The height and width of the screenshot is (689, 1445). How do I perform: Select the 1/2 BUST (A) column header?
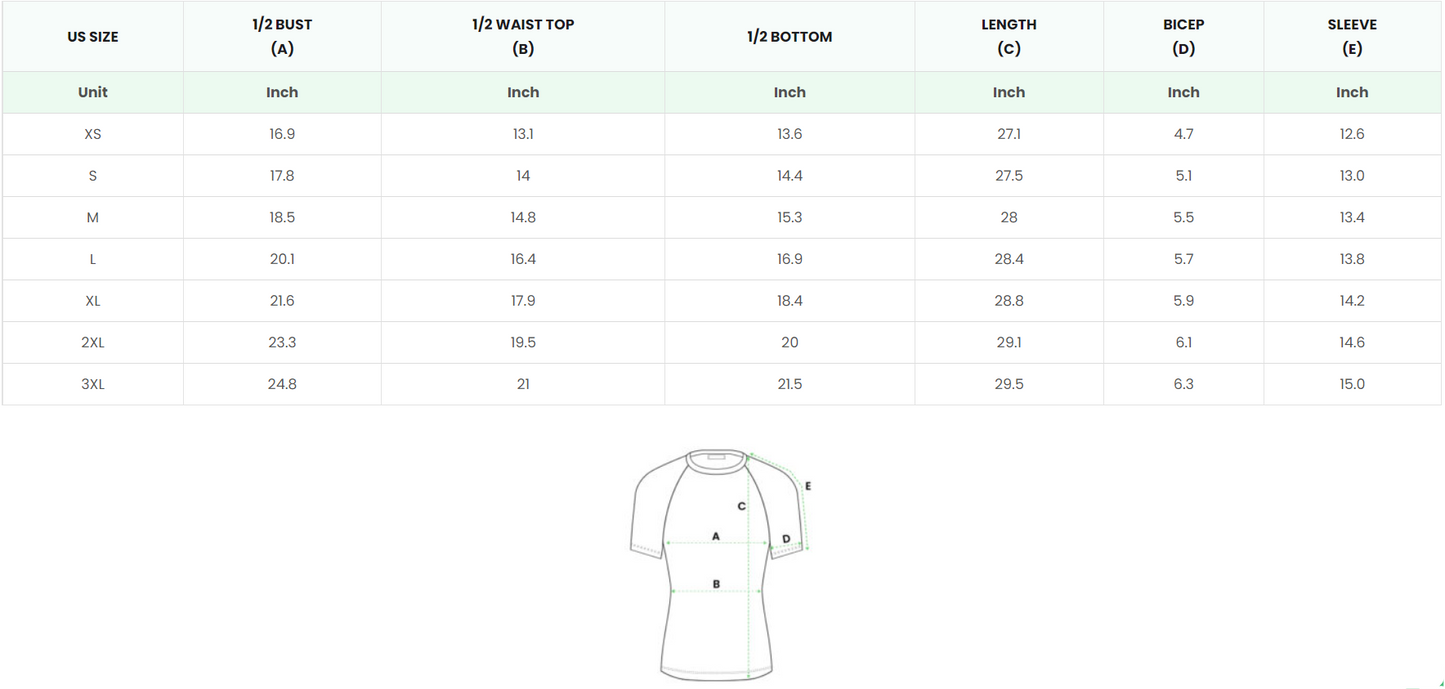pos(282,37)
